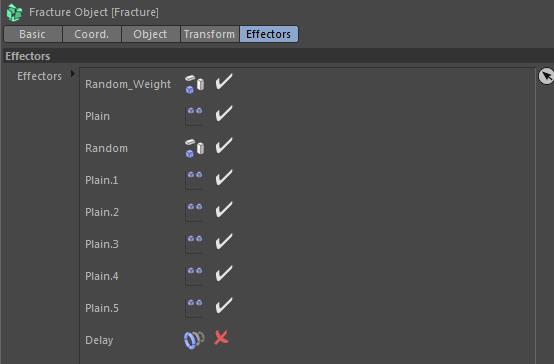Open the Coord. tab
554x364 pixels.
point(92,34)
